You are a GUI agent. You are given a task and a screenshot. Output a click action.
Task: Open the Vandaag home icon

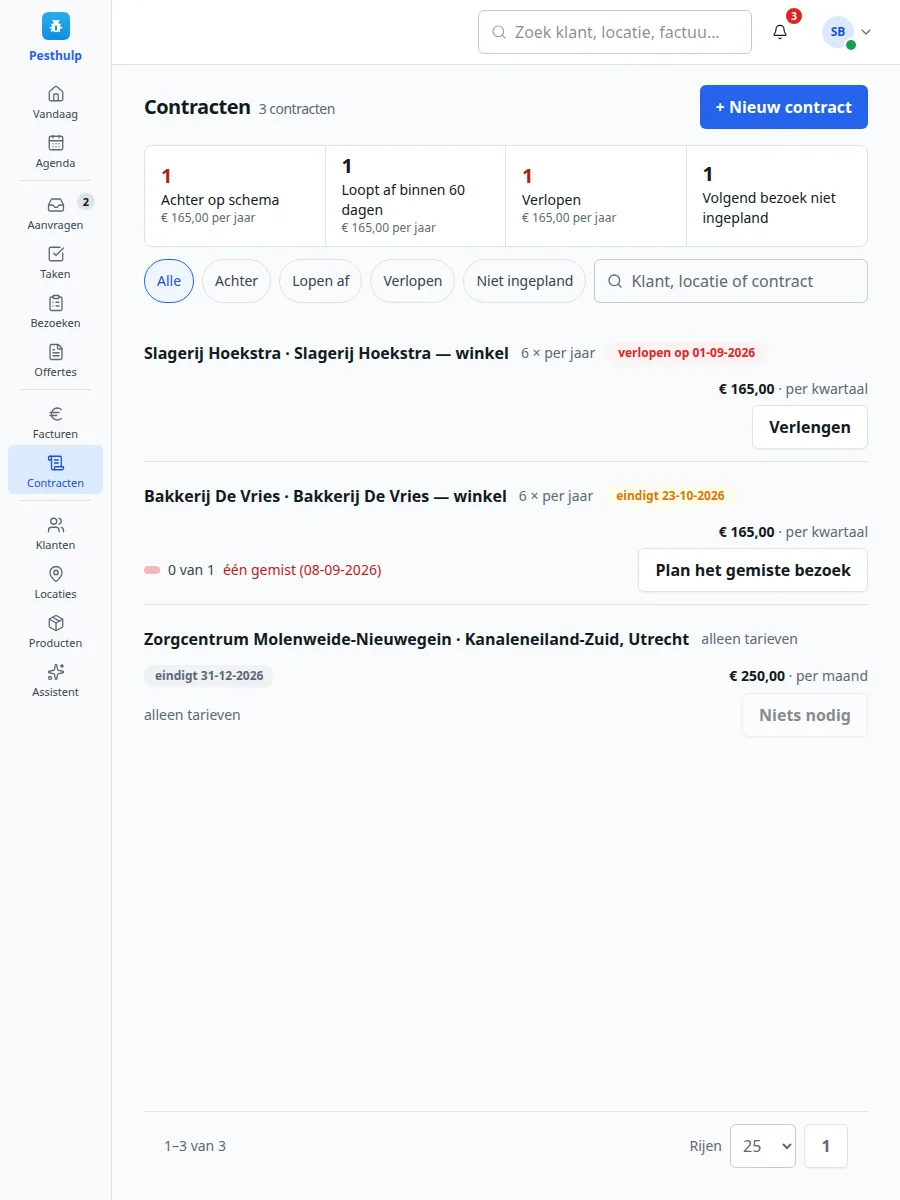click(56, 94)
